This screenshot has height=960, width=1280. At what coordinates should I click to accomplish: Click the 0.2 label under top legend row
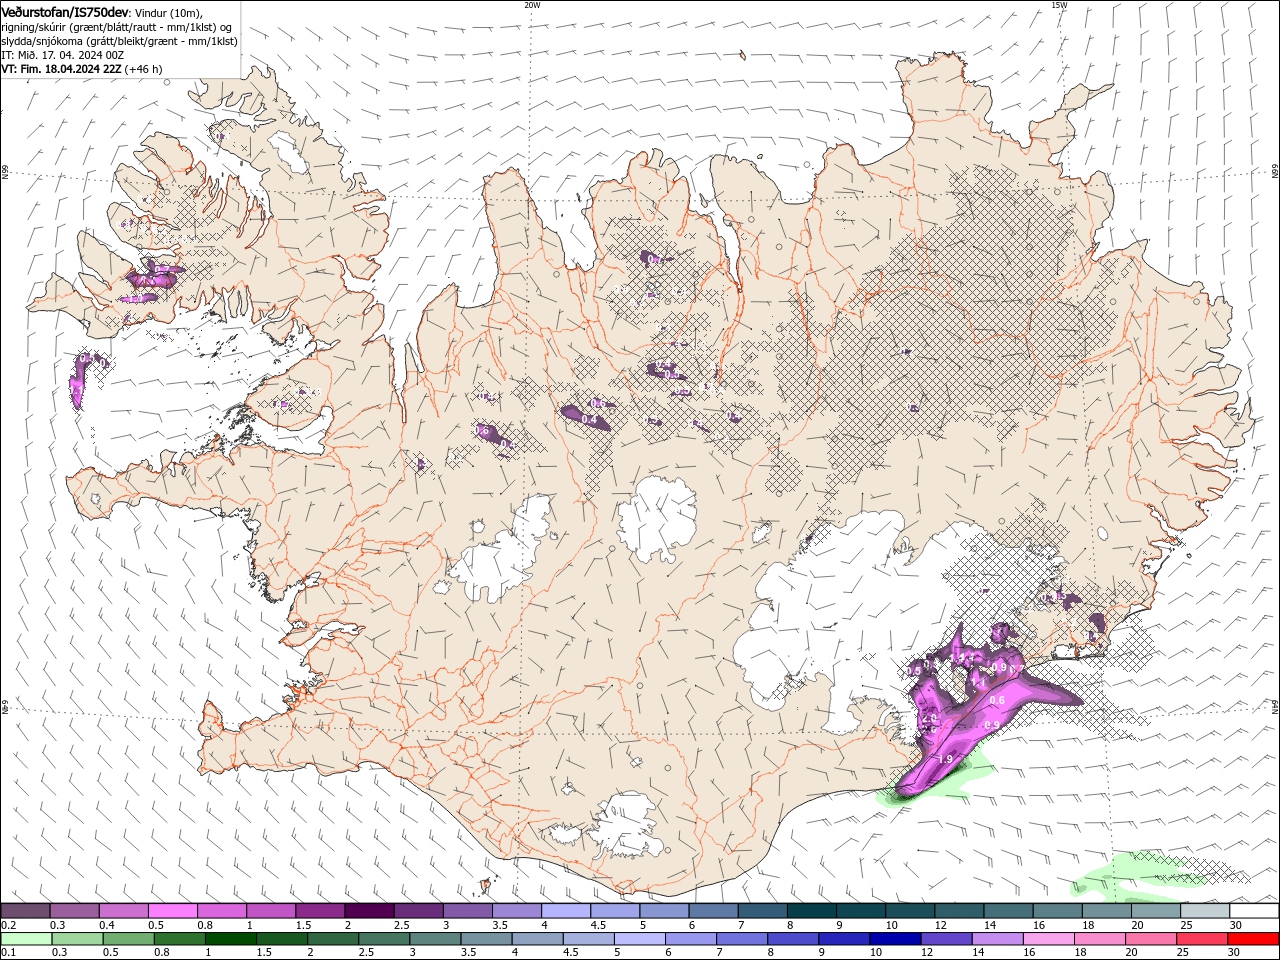[8, 925]
